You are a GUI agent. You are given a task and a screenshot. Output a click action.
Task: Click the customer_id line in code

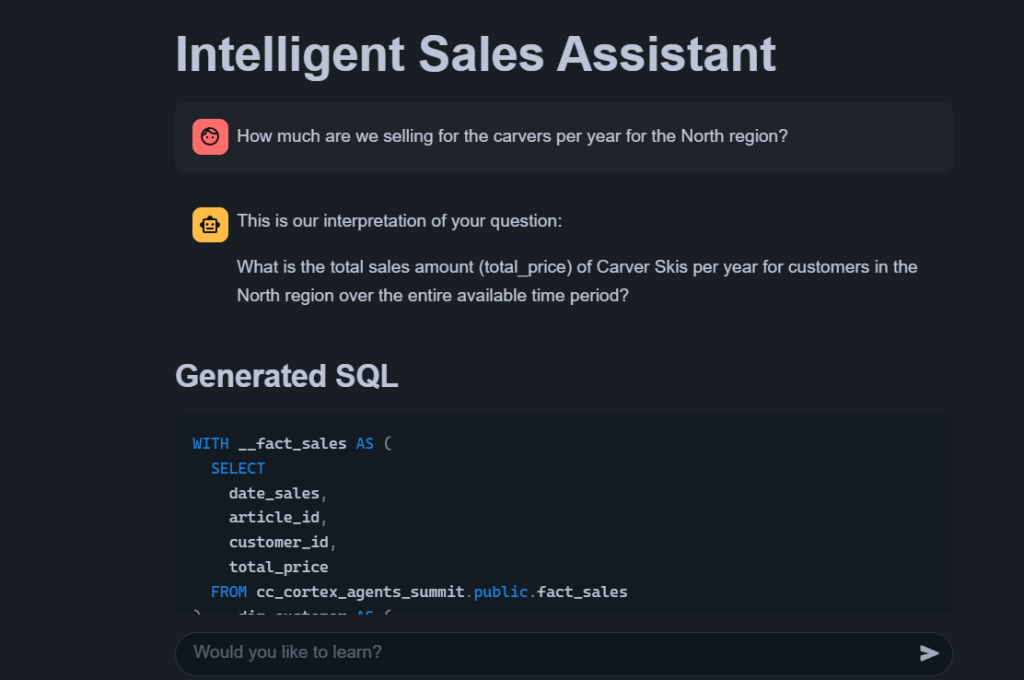coord(280,542)
